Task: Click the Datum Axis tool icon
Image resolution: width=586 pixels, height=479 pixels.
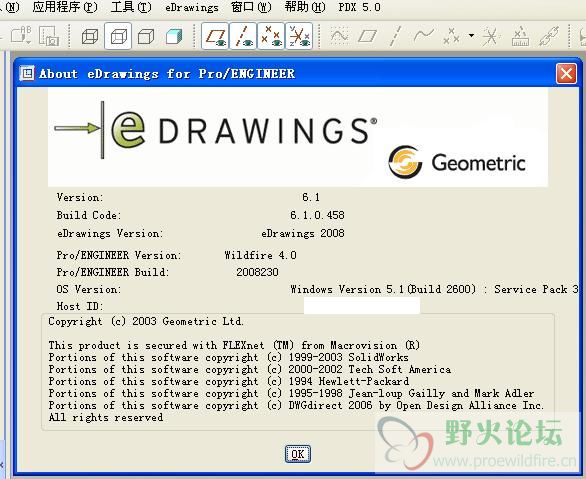Action: (x=395, y=36)
